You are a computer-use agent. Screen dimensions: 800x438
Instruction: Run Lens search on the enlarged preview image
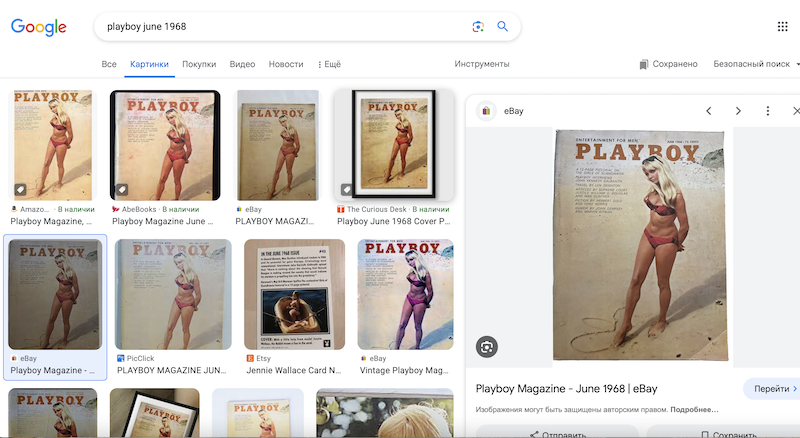pos(487,347)
